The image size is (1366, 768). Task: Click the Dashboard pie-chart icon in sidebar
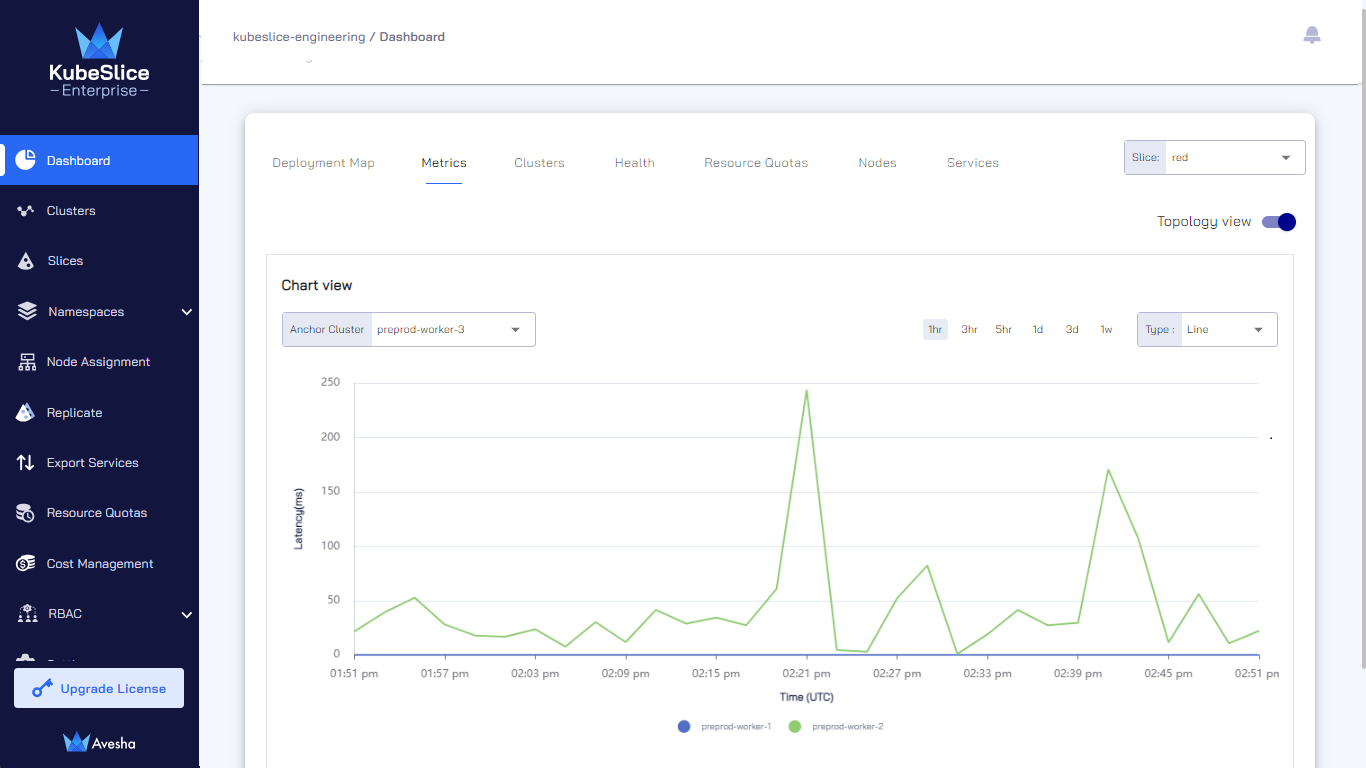pyautogui.click(x=26, y=160)
